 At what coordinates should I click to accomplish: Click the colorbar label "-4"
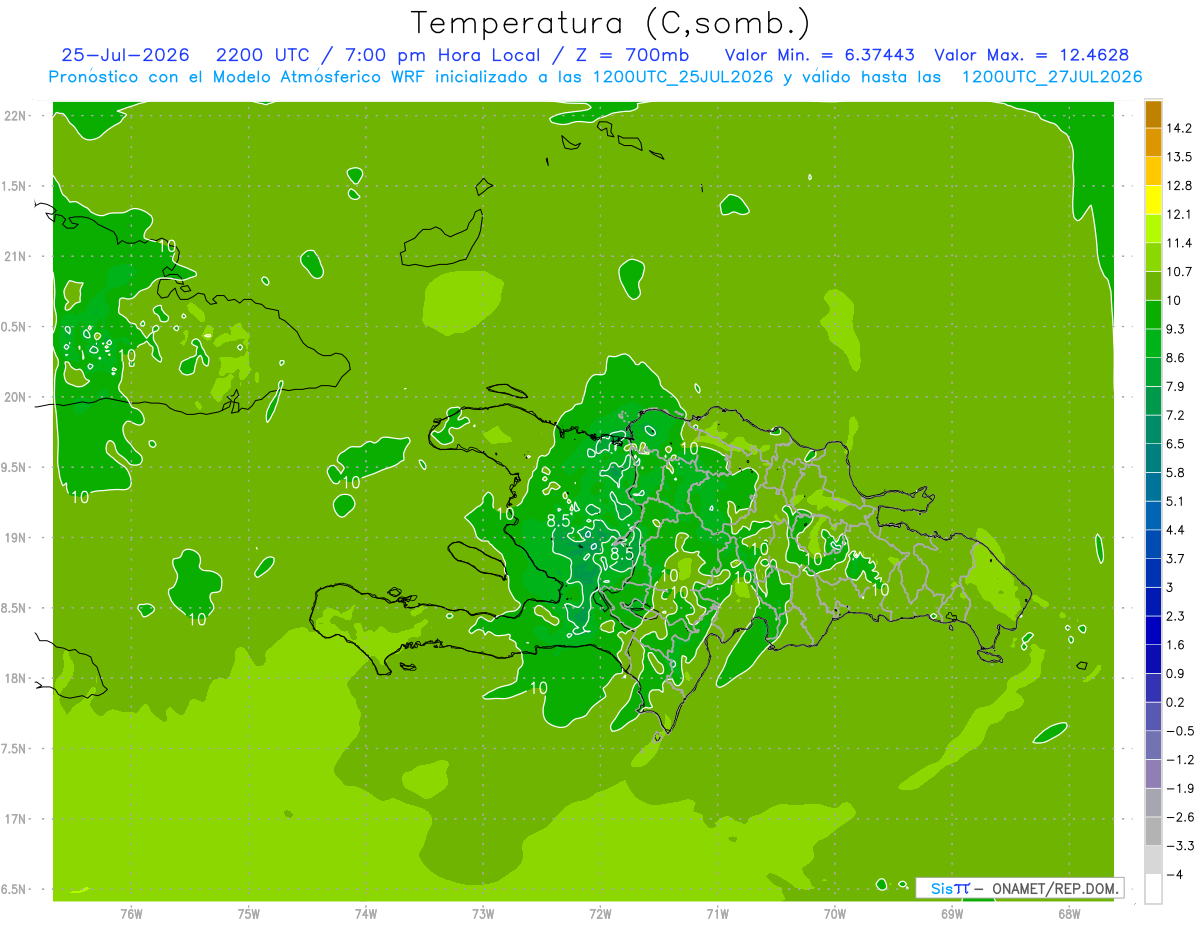(x=1174, y=874)
